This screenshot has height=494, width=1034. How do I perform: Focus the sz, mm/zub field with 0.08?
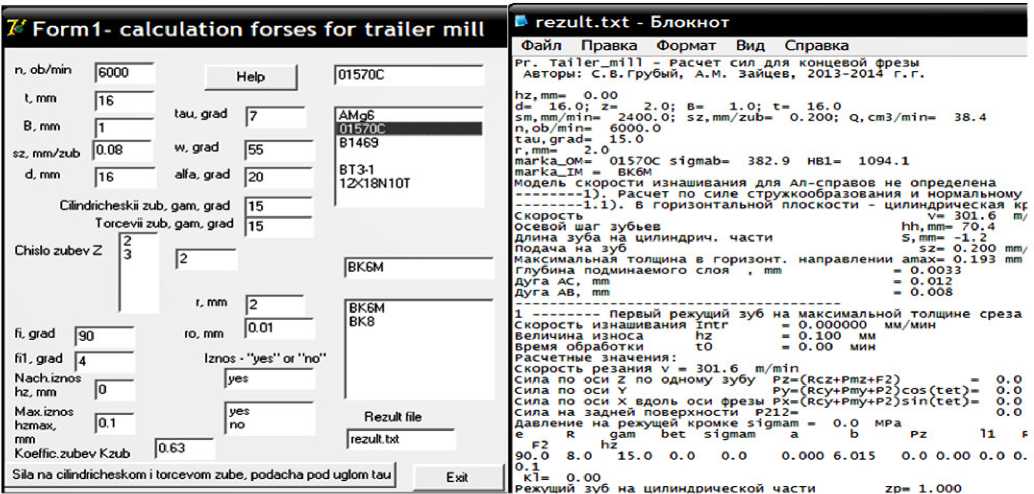click(x=123, y=151)
